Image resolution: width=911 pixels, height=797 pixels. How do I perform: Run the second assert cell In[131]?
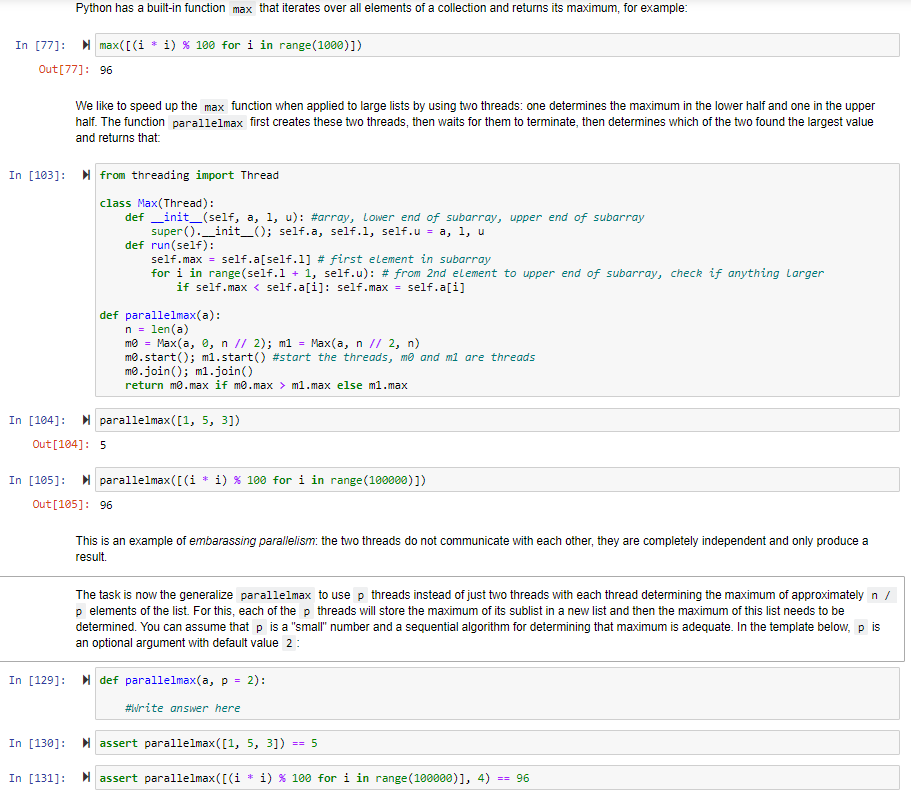(85, 777)
